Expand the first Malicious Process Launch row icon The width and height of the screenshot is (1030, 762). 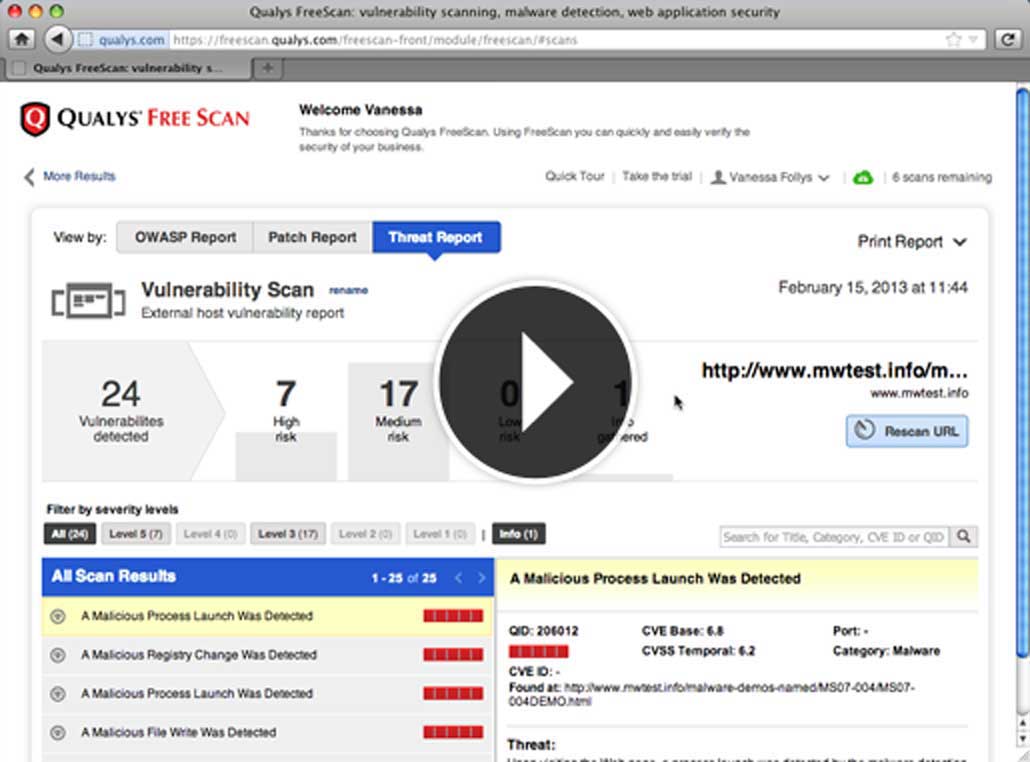click(58, 616)
